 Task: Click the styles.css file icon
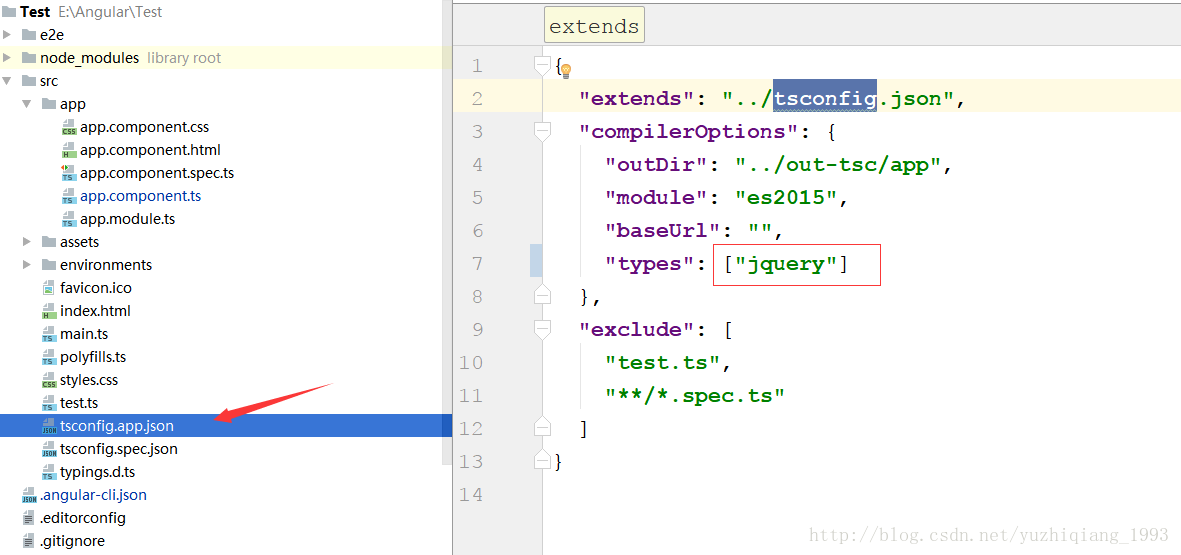click(49, 380)
